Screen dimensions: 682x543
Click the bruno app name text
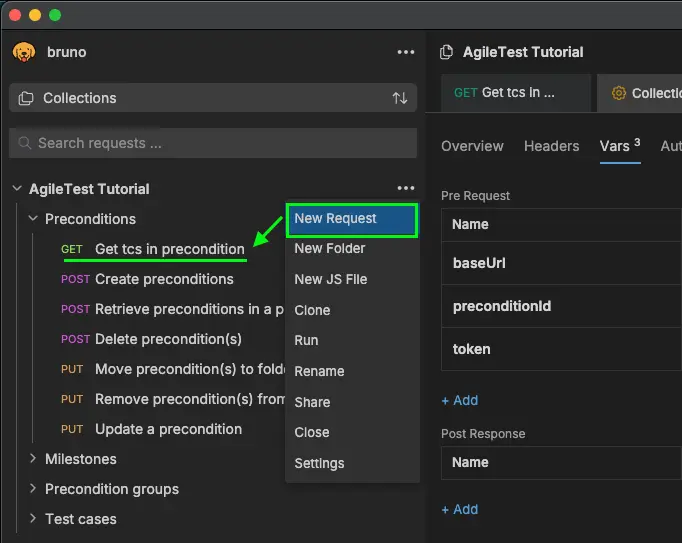[x=67, y=52]
